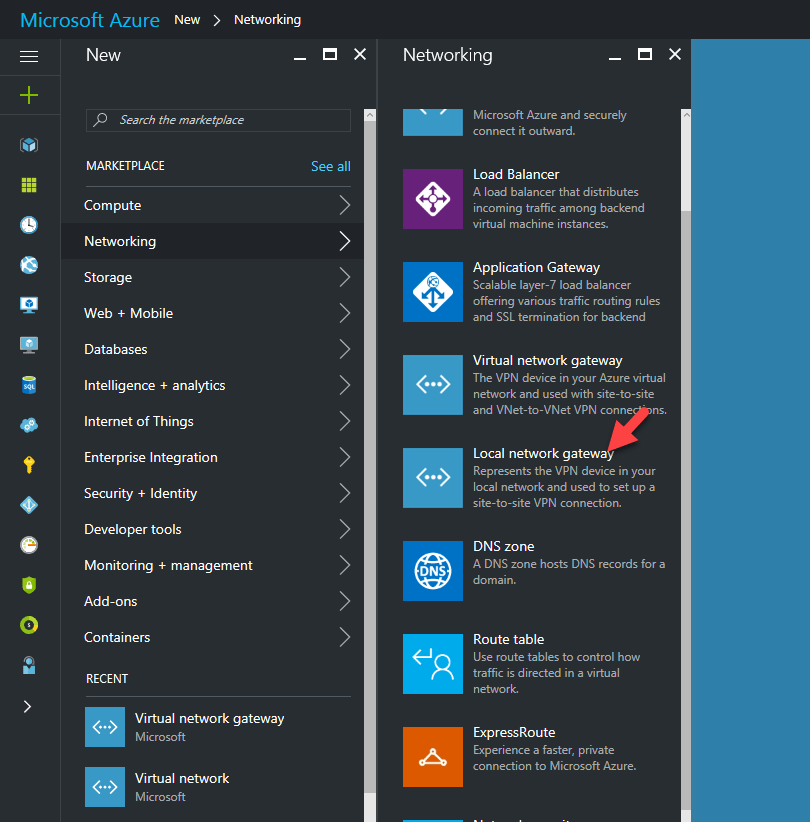Click the See all link
Screen dimensions: 810x822
click(330, 166)
